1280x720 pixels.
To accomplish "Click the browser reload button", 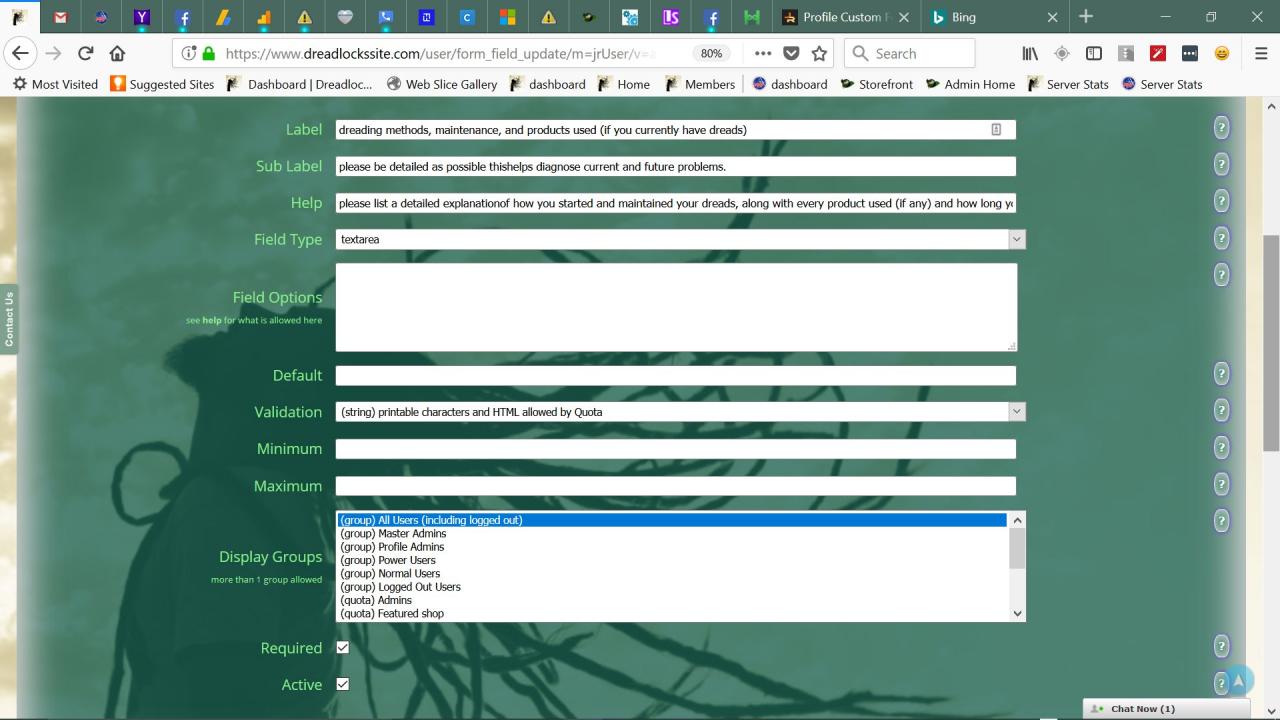I will [86, 54].
